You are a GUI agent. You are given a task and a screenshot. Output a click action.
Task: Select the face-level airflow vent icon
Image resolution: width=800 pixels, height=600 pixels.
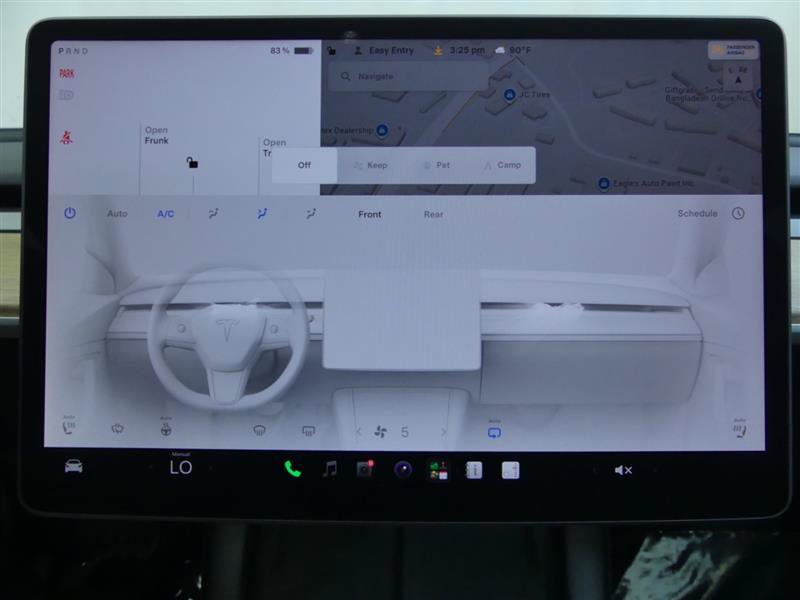[213, 214]
